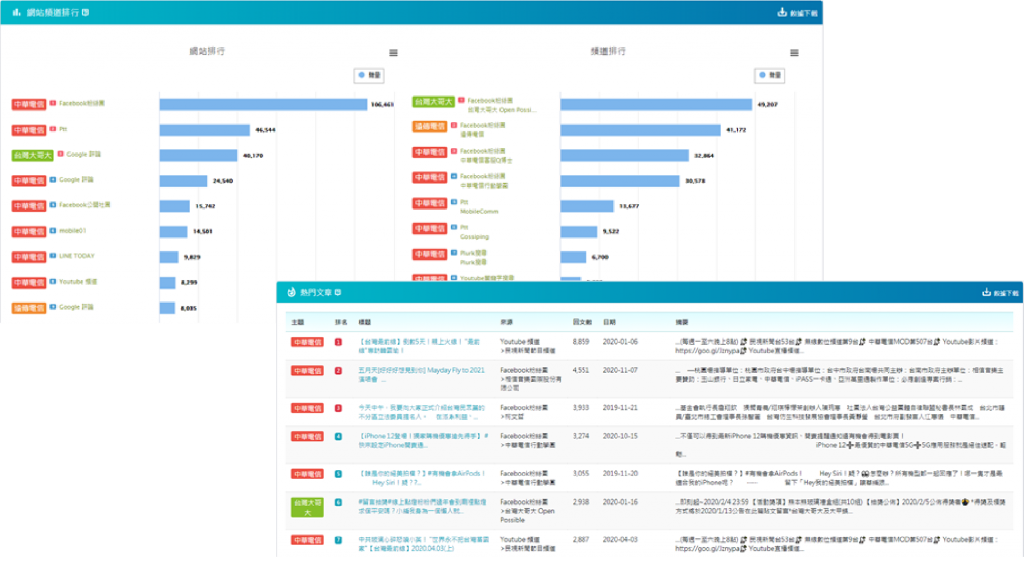Click the 中華電信 tag beside Ptt in 網站排行

click(x=29, y=130)
